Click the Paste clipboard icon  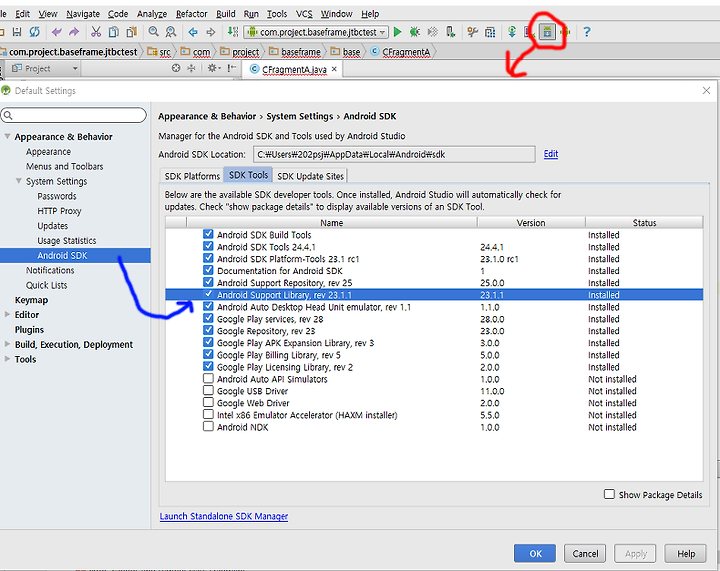(131, 32)
